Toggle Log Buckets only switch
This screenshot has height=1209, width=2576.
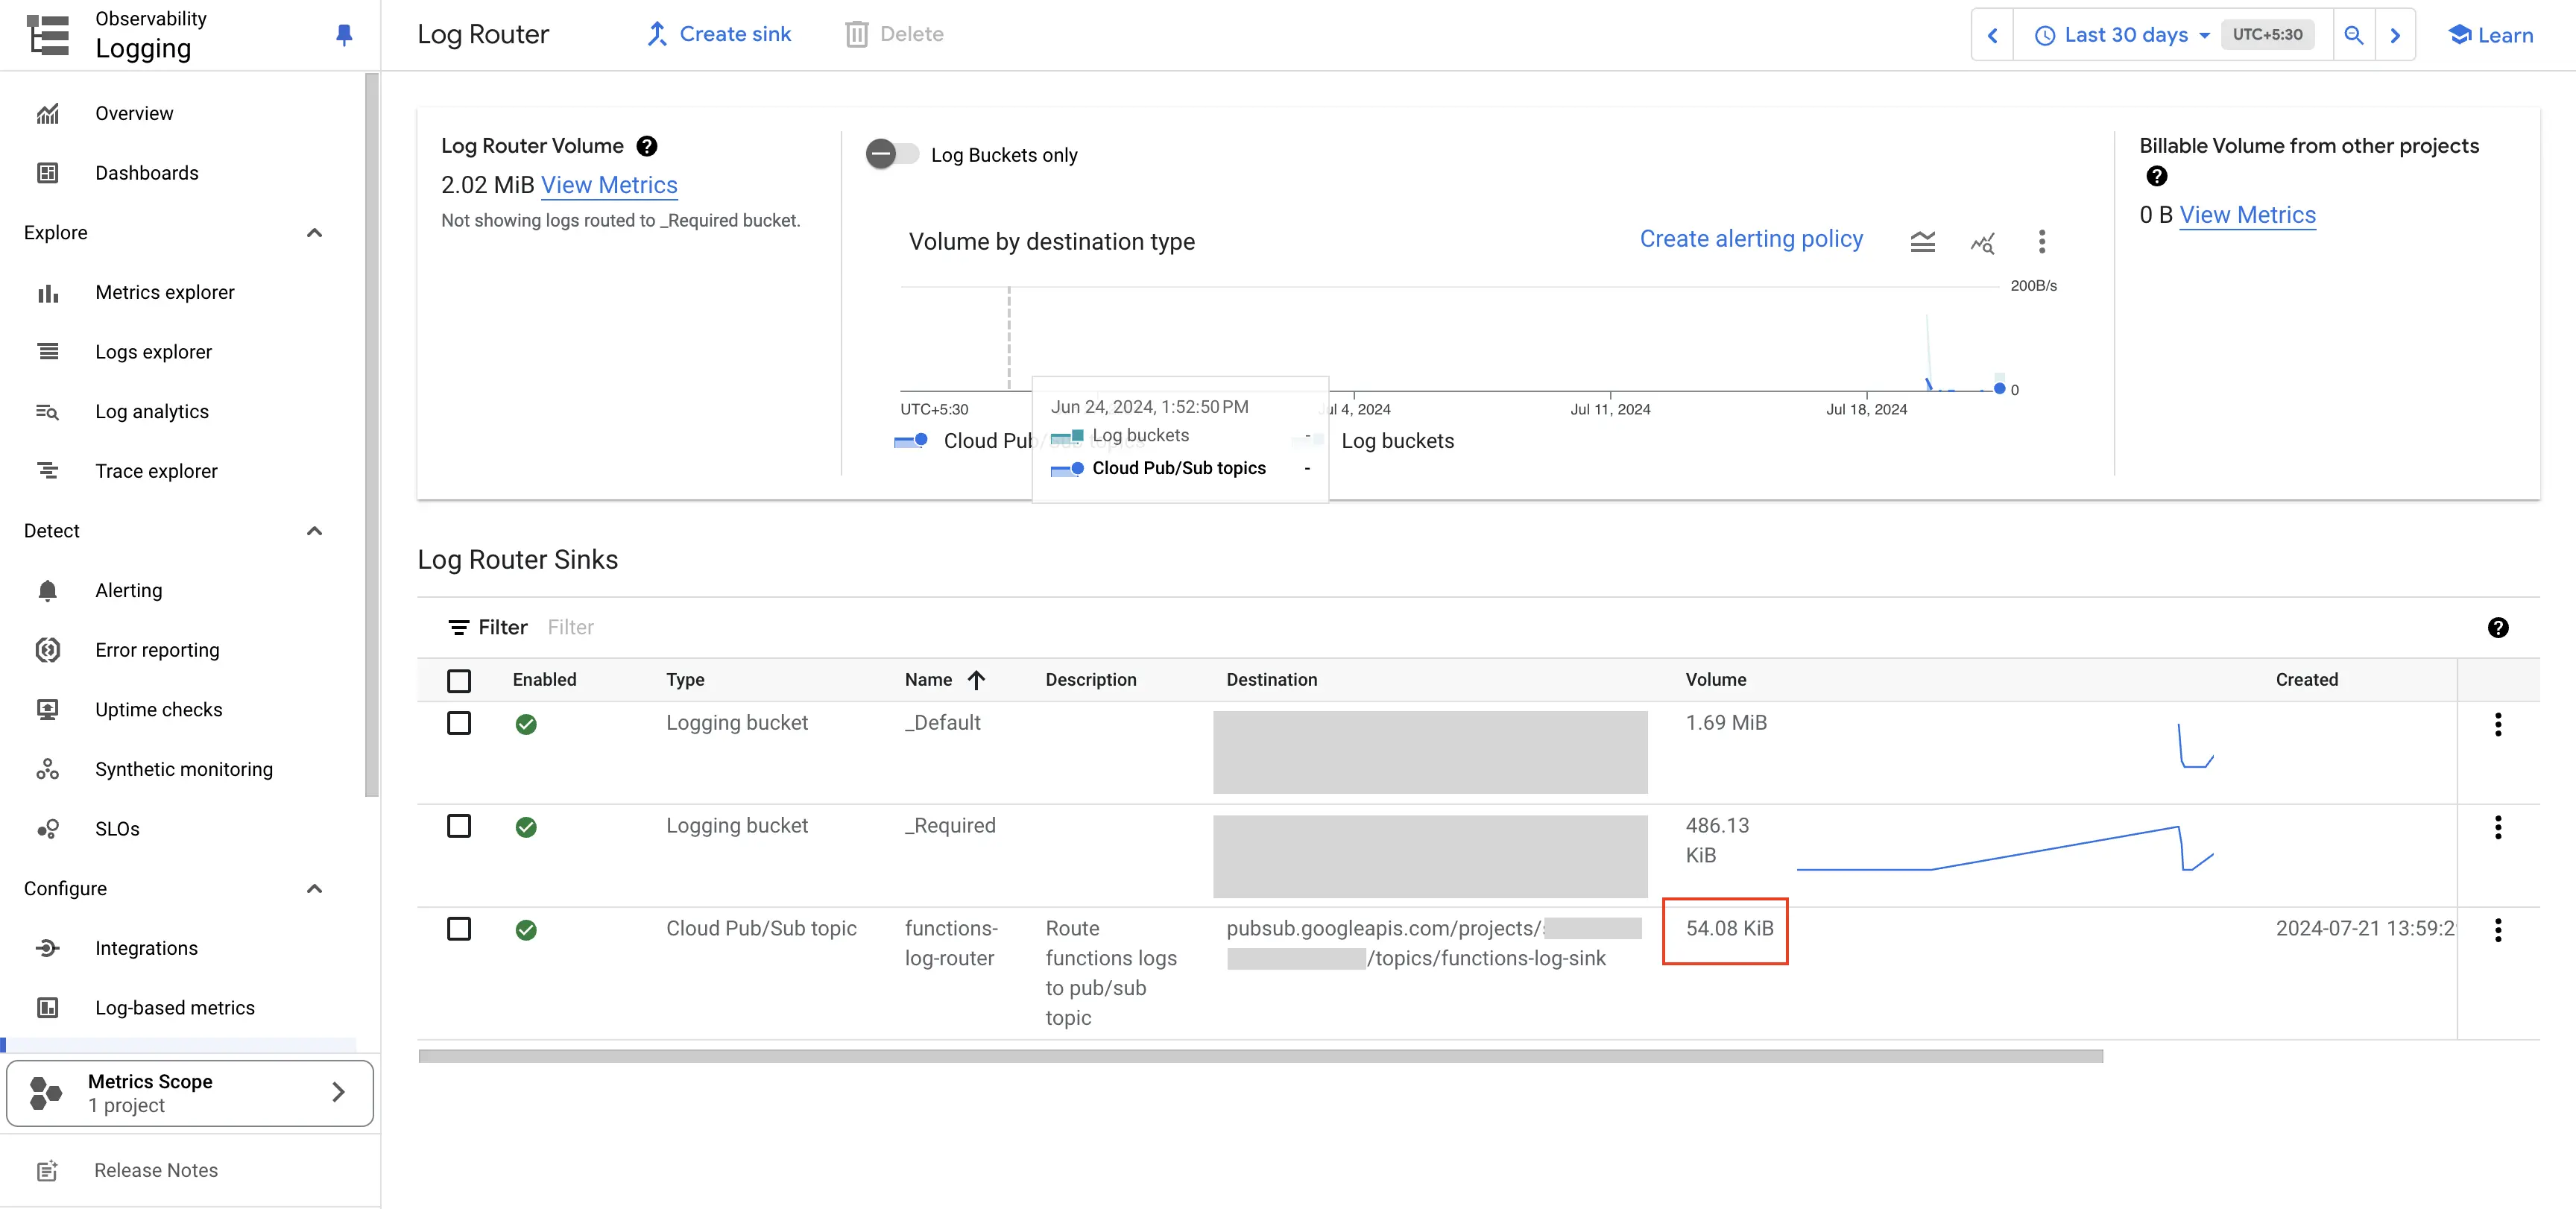(x=892, y=154)
